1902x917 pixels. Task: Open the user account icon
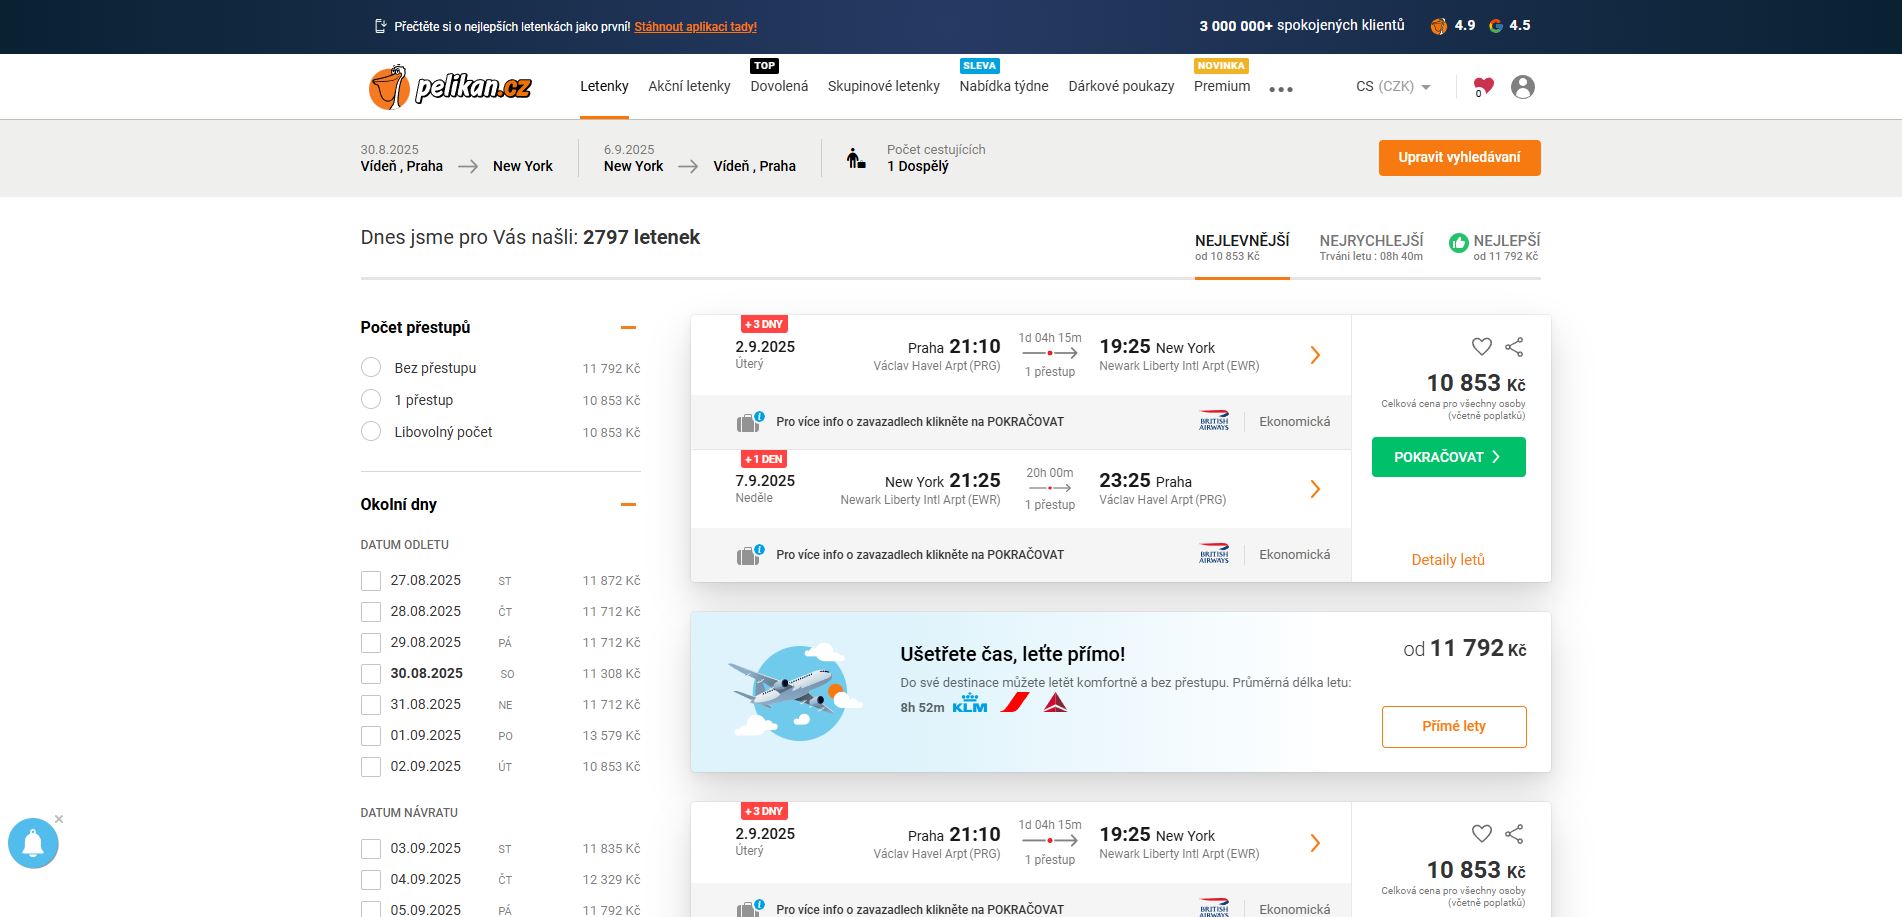click(x=1523, y=87)
